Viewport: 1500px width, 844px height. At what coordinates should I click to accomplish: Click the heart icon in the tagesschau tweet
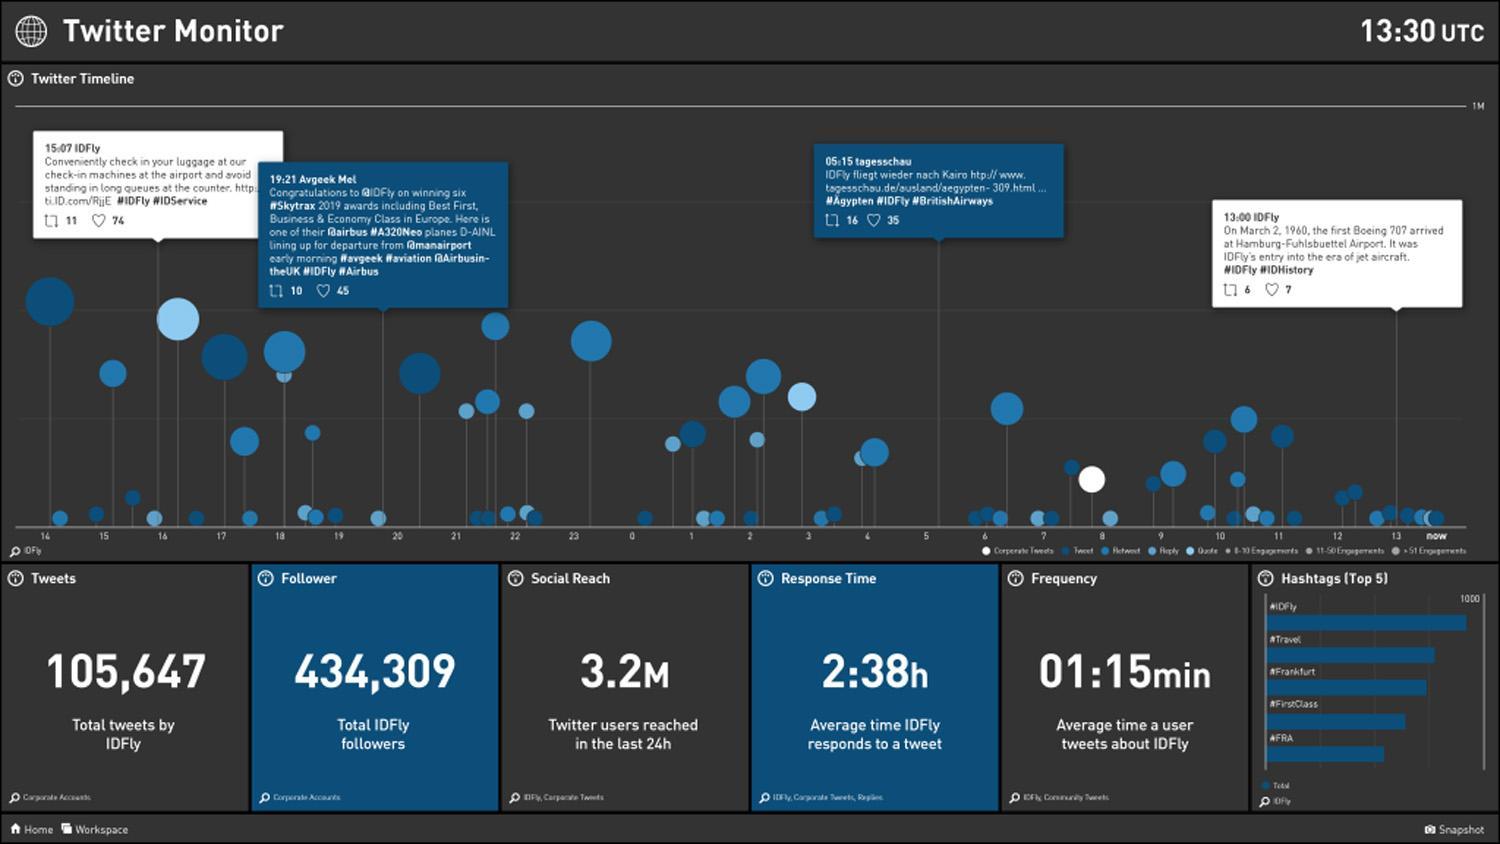(x=873, y=220)
